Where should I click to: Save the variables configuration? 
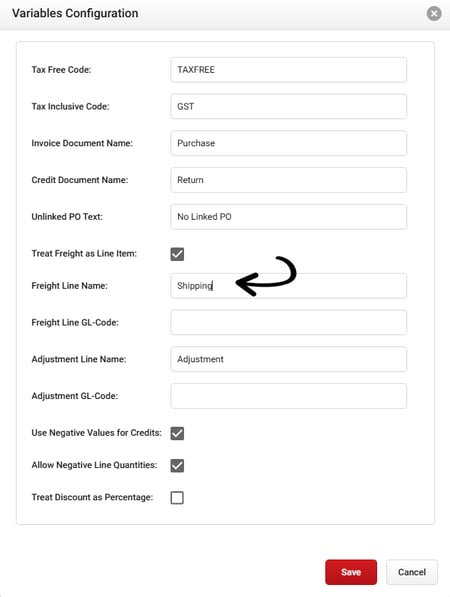coord(351,572)
